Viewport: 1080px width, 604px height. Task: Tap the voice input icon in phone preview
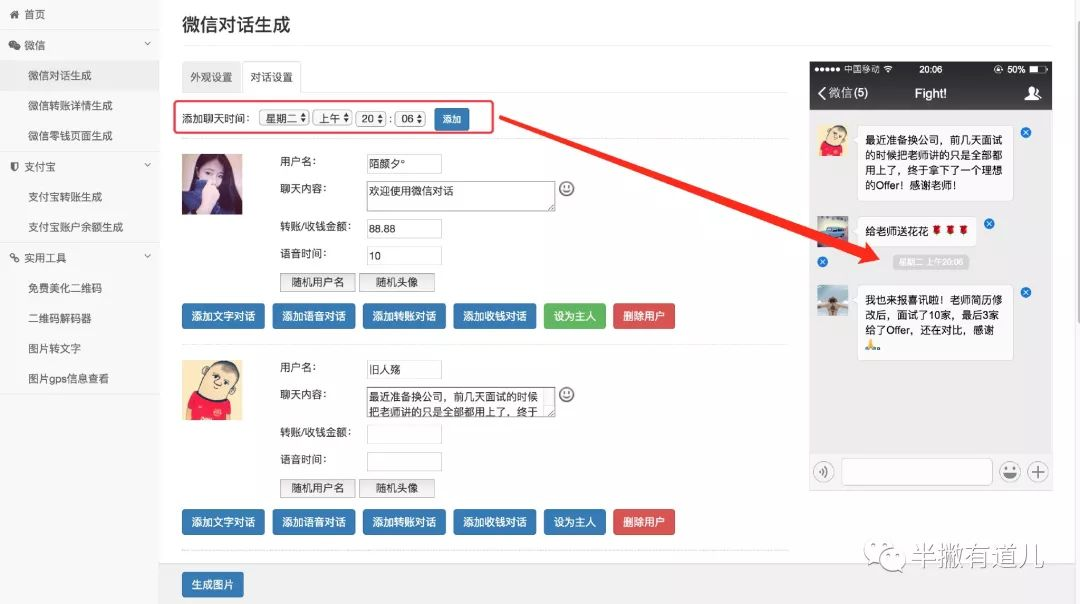pos(824,472)
